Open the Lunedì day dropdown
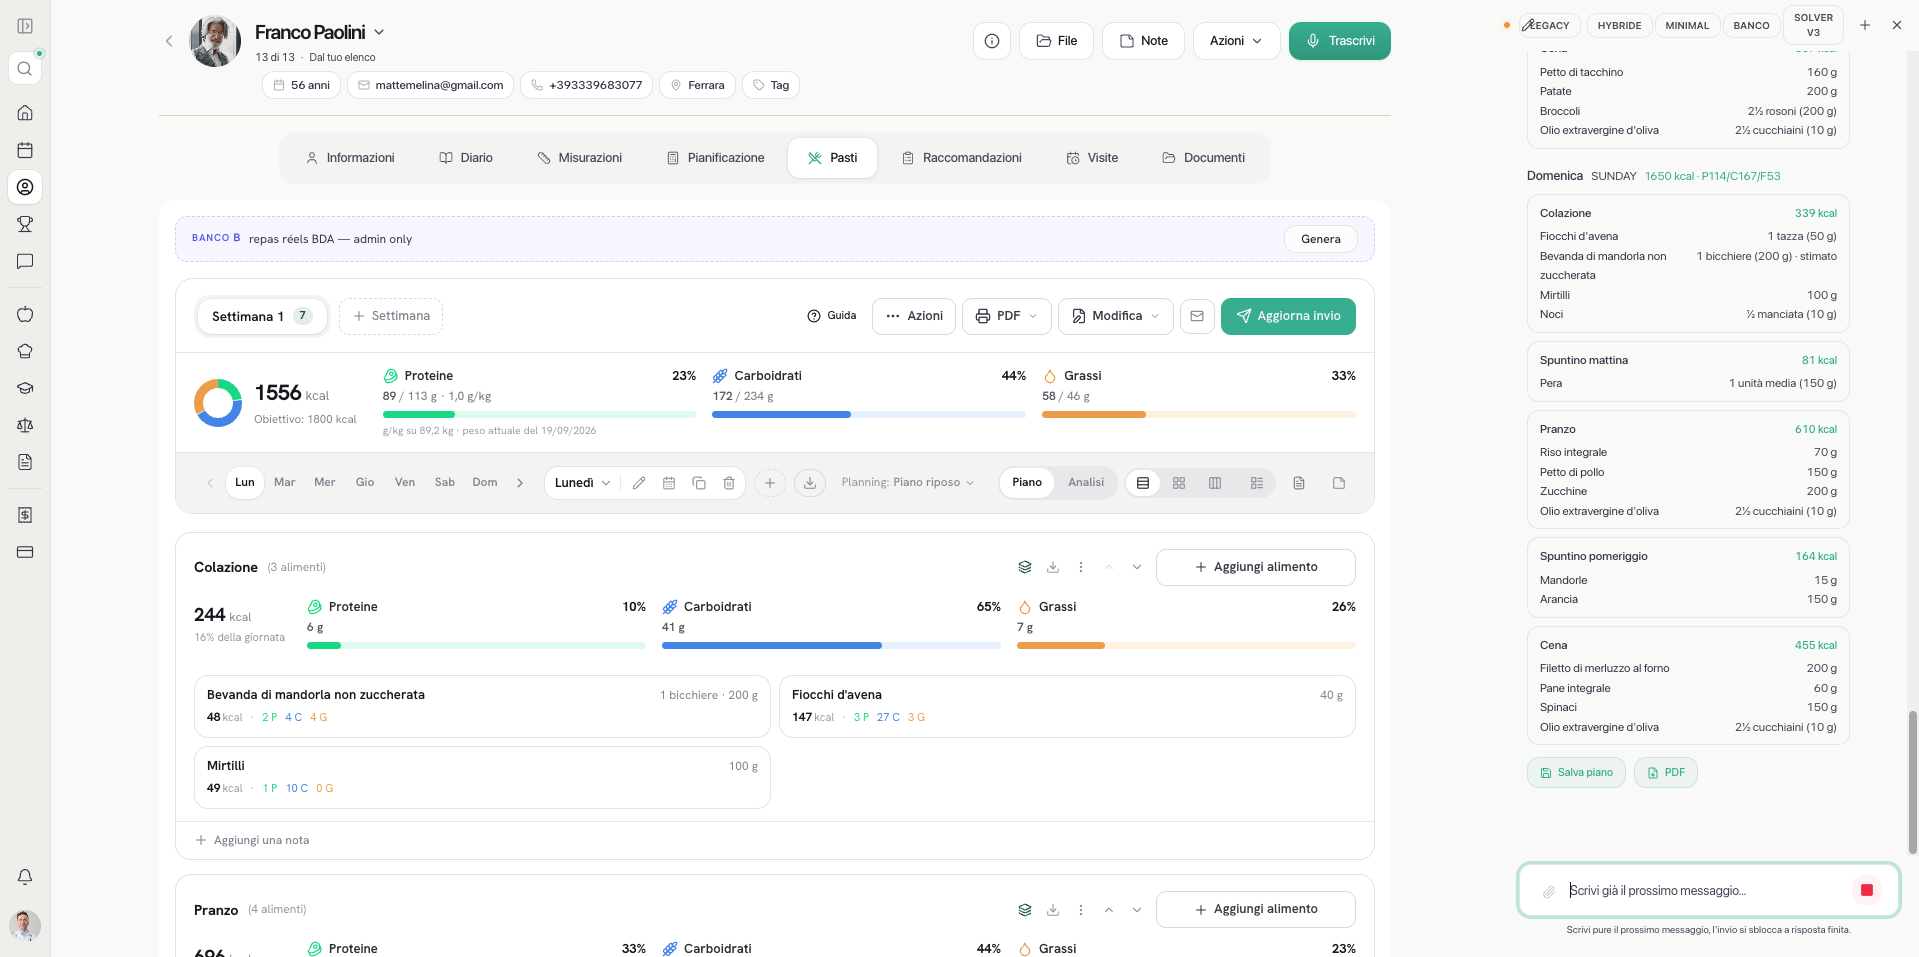Viewport: 1919px width, 957px height. 582,483
